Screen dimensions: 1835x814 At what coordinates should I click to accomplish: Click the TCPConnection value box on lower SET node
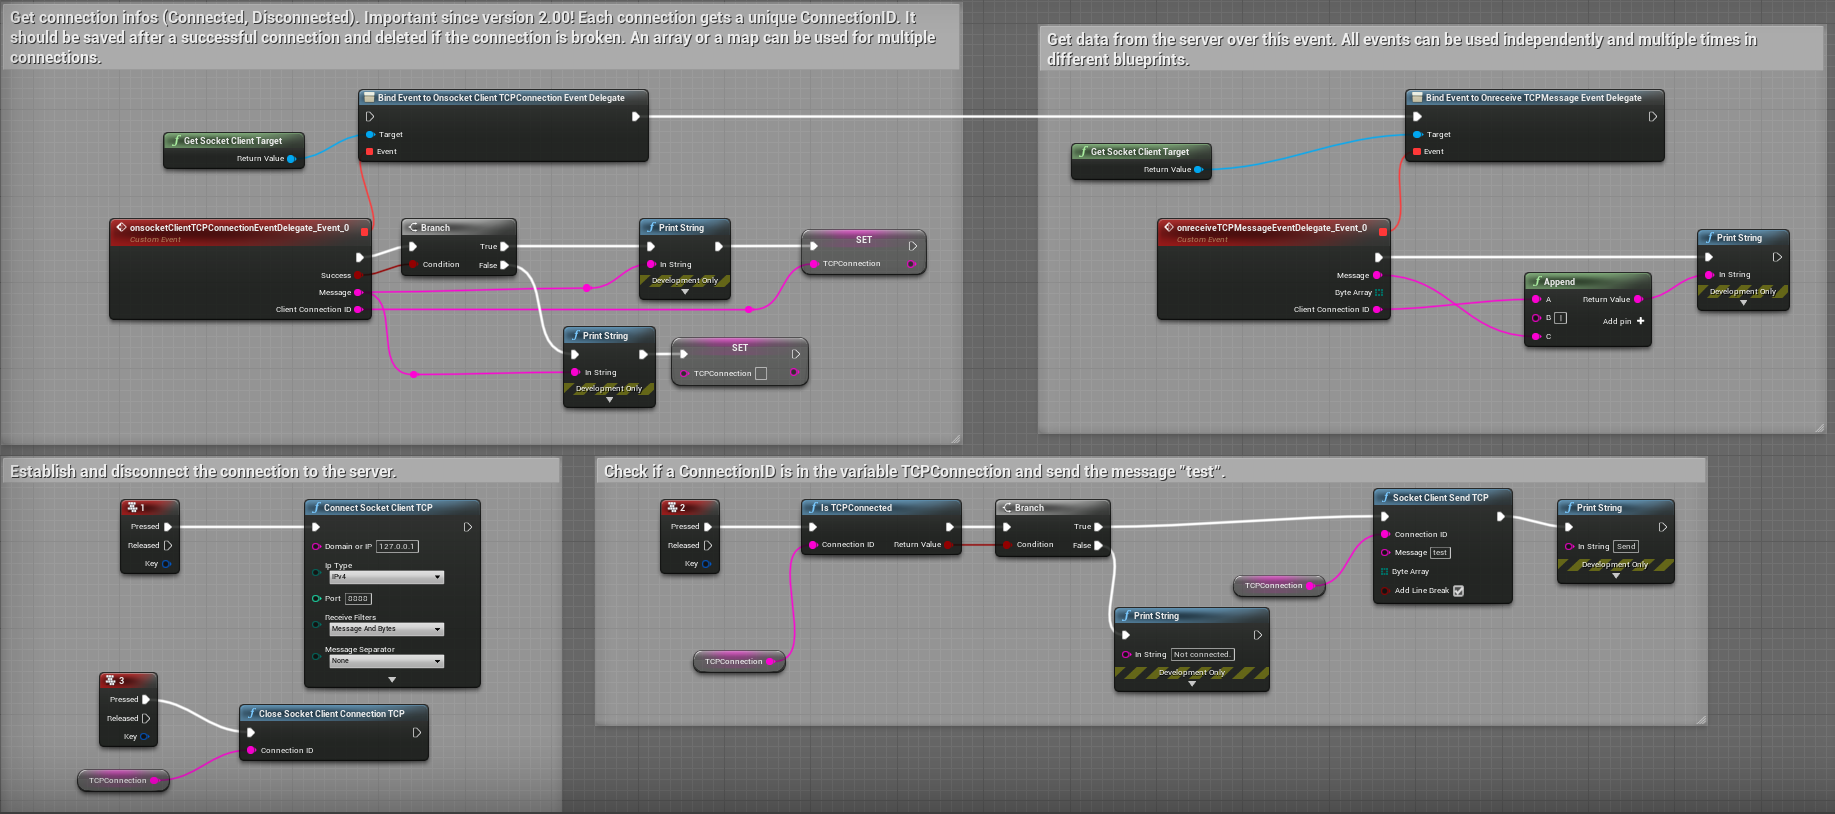(761, 373)
